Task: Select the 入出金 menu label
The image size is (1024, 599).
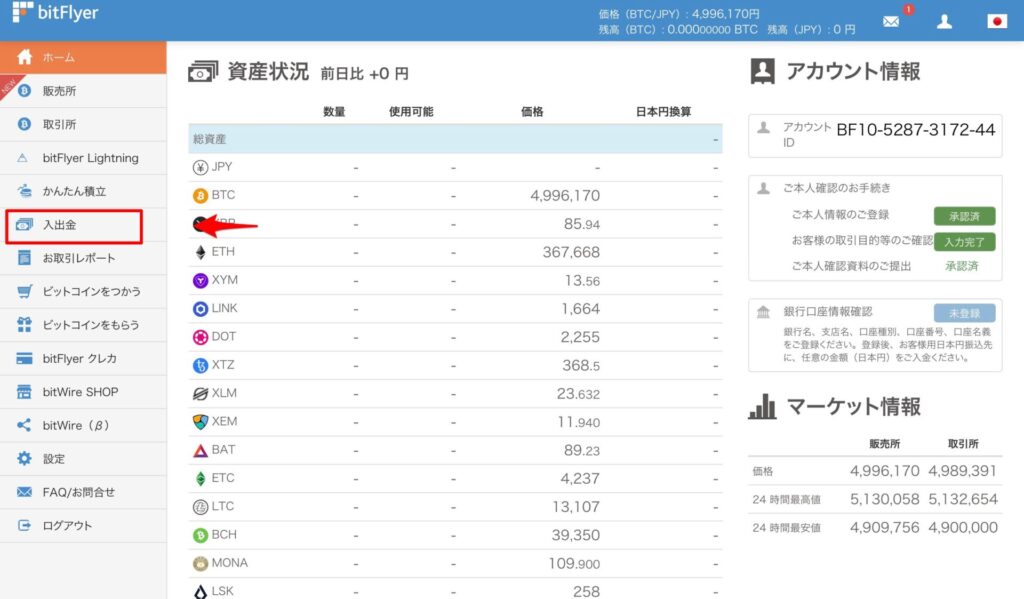Action: click(59, 225)
